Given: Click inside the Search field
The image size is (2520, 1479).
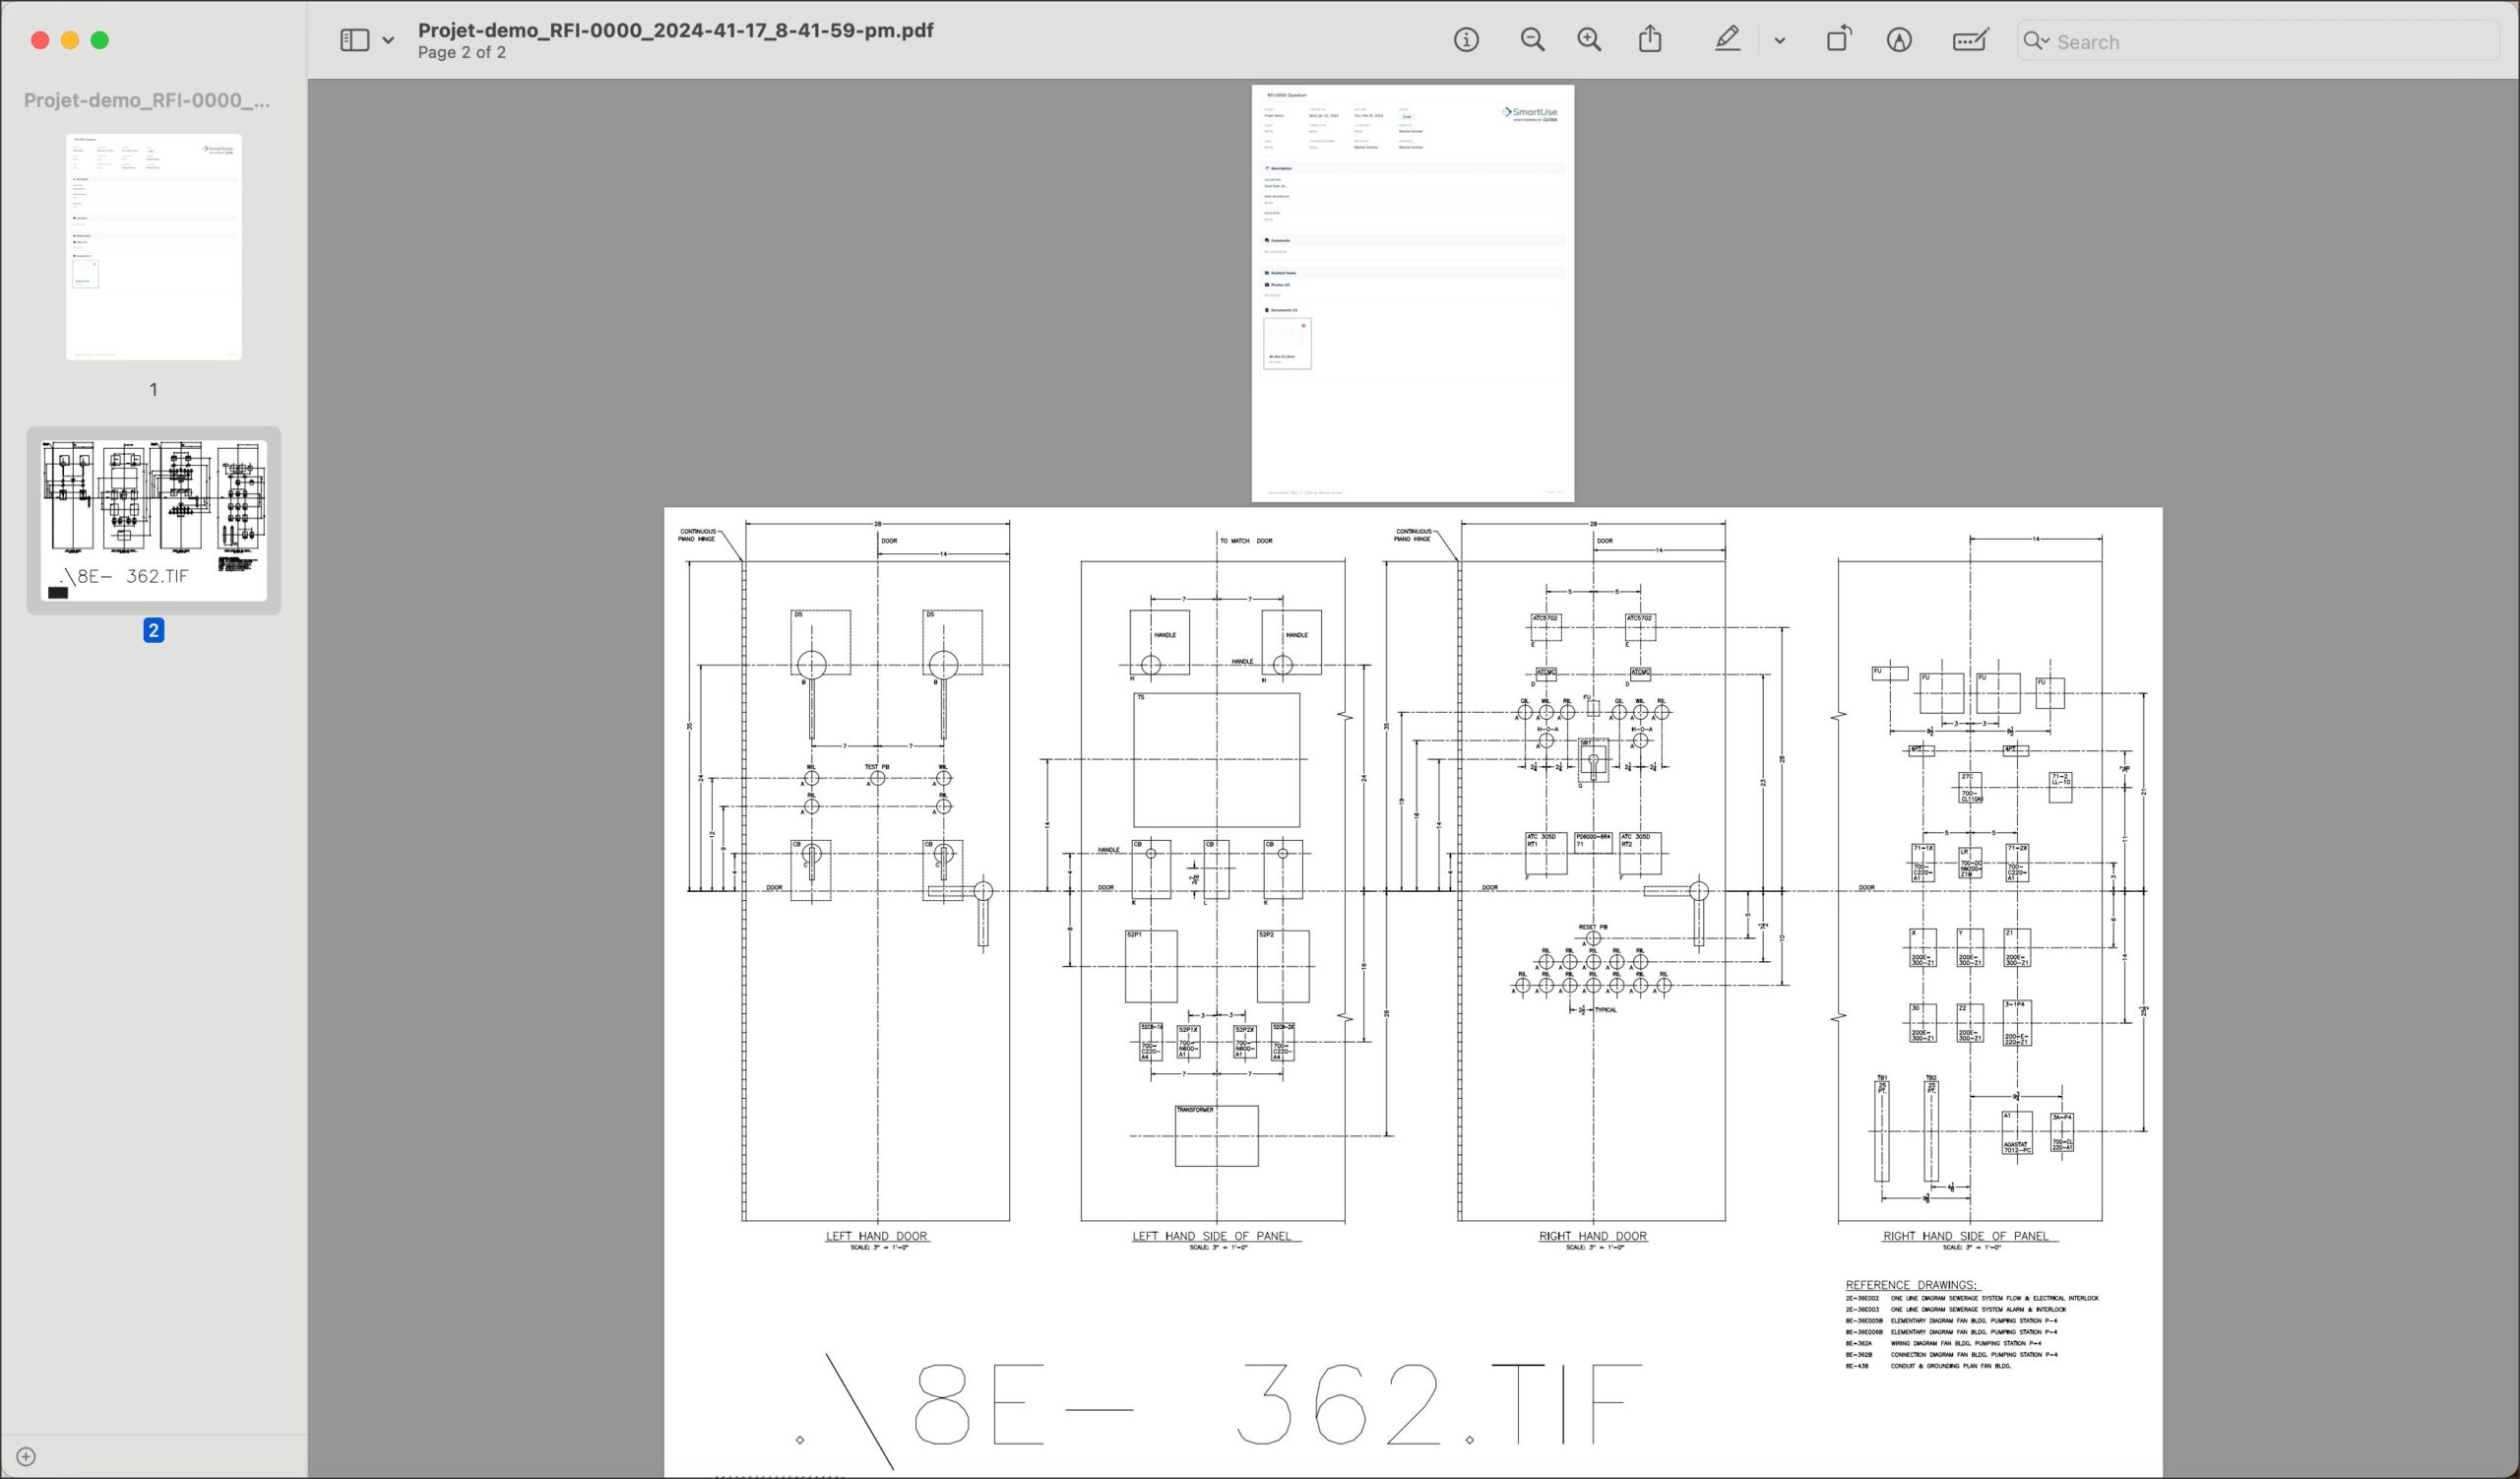Looking at the screenshot, I should coord(2200,41).
